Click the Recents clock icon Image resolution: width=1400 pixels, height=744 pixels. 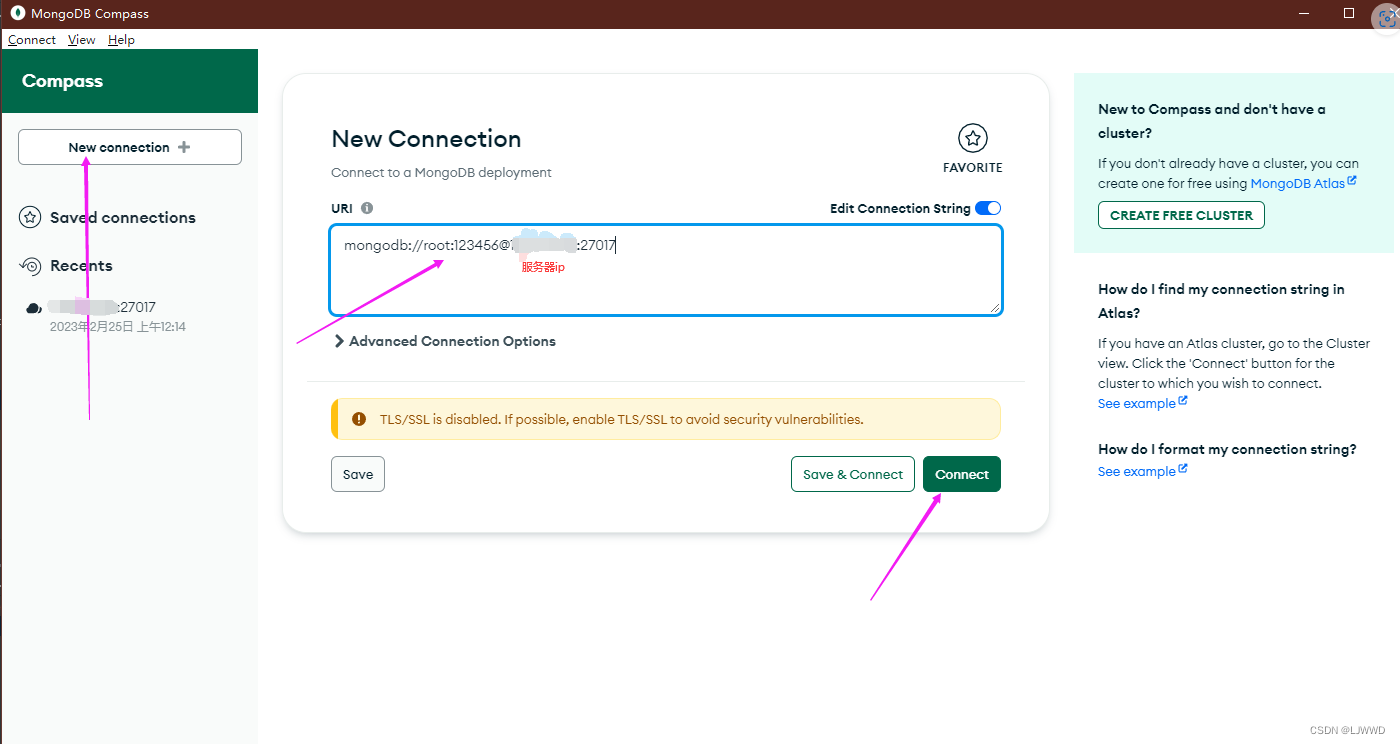[30, 265]
